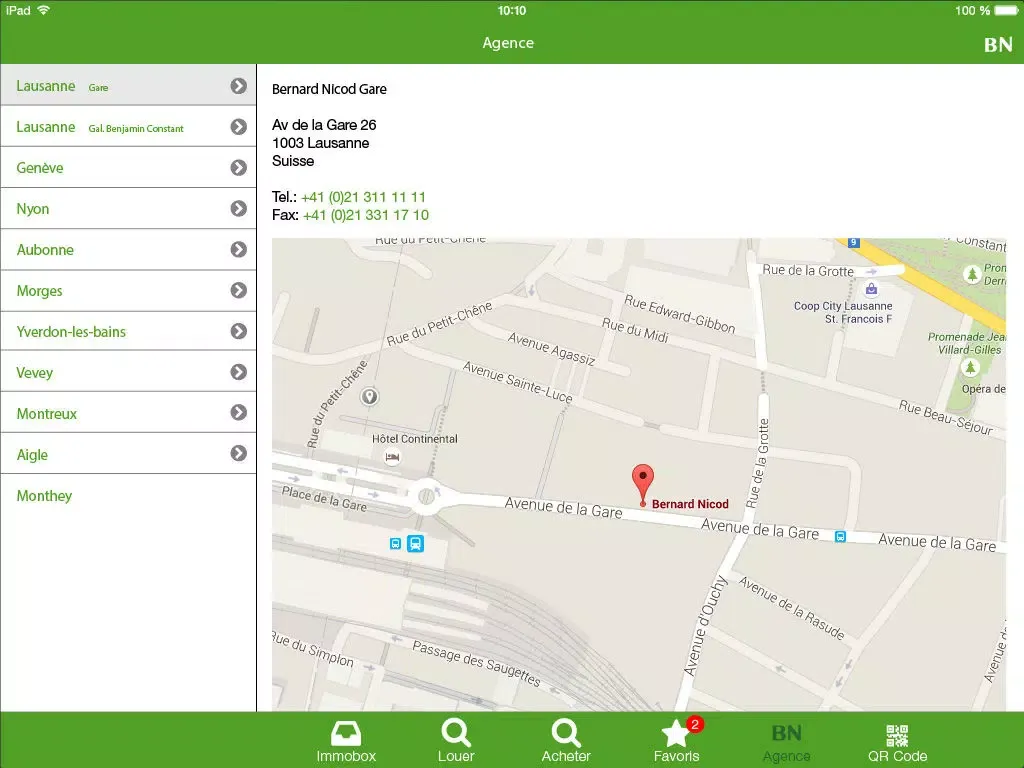This screenshot has height=768, width=1024.
Task: Open Vevey row chevron arrow
Action: tap(238, 372)
